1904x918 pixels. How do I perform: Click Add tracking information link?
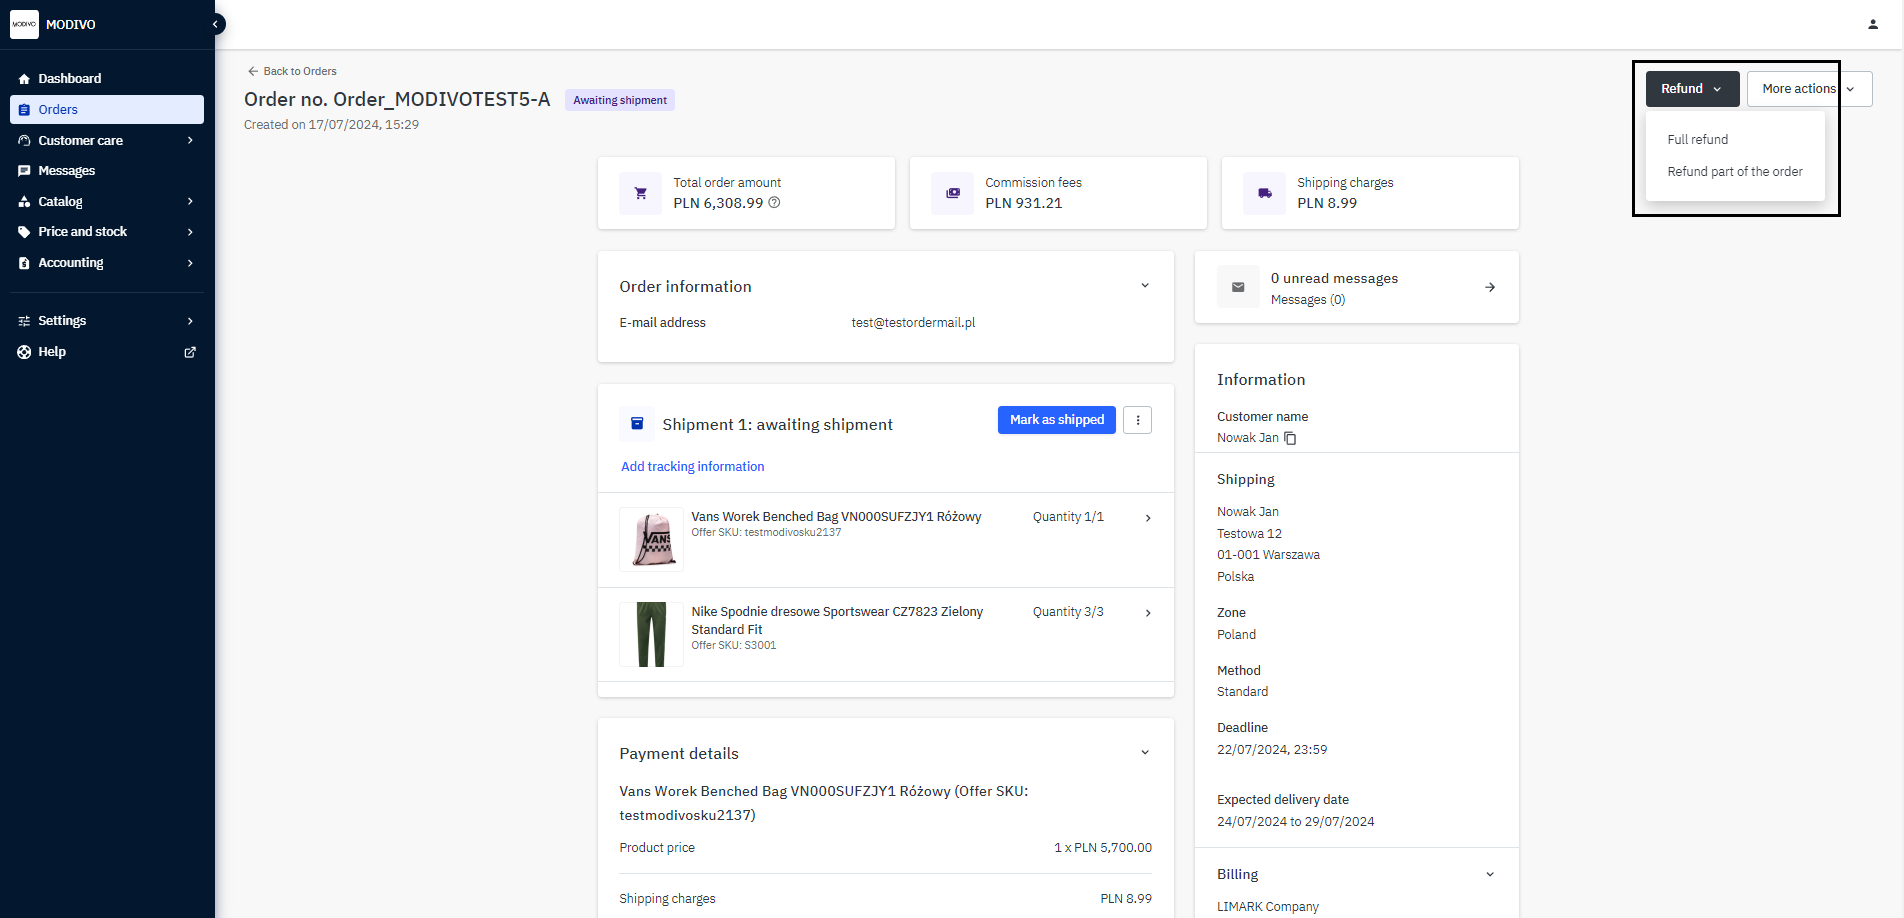click(692, 467)
